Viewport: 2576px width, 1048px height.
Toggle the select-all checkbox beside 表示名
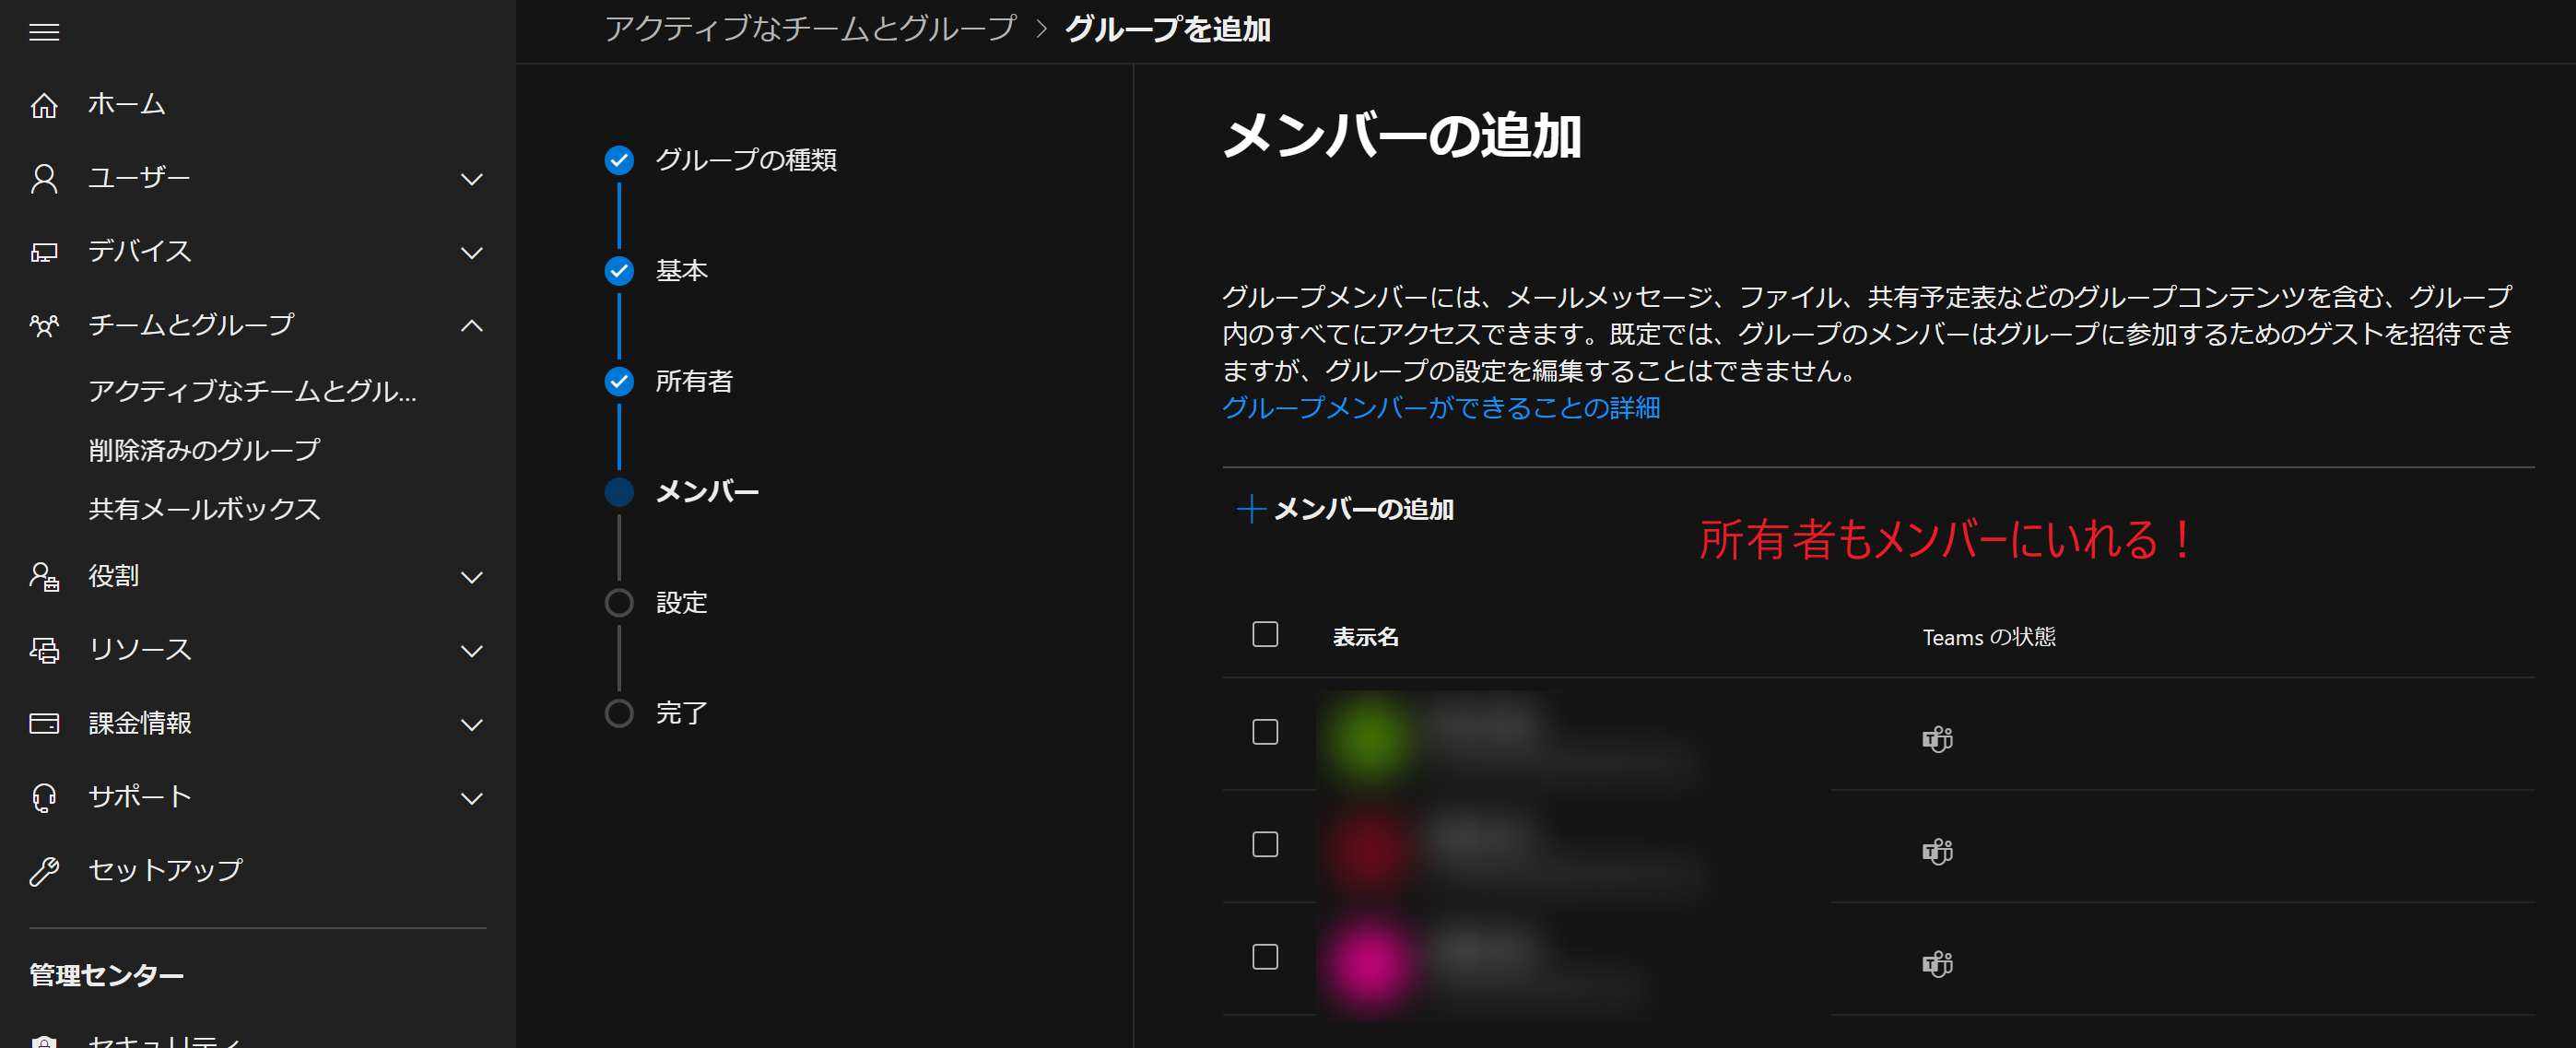(x=1265, y=635)
